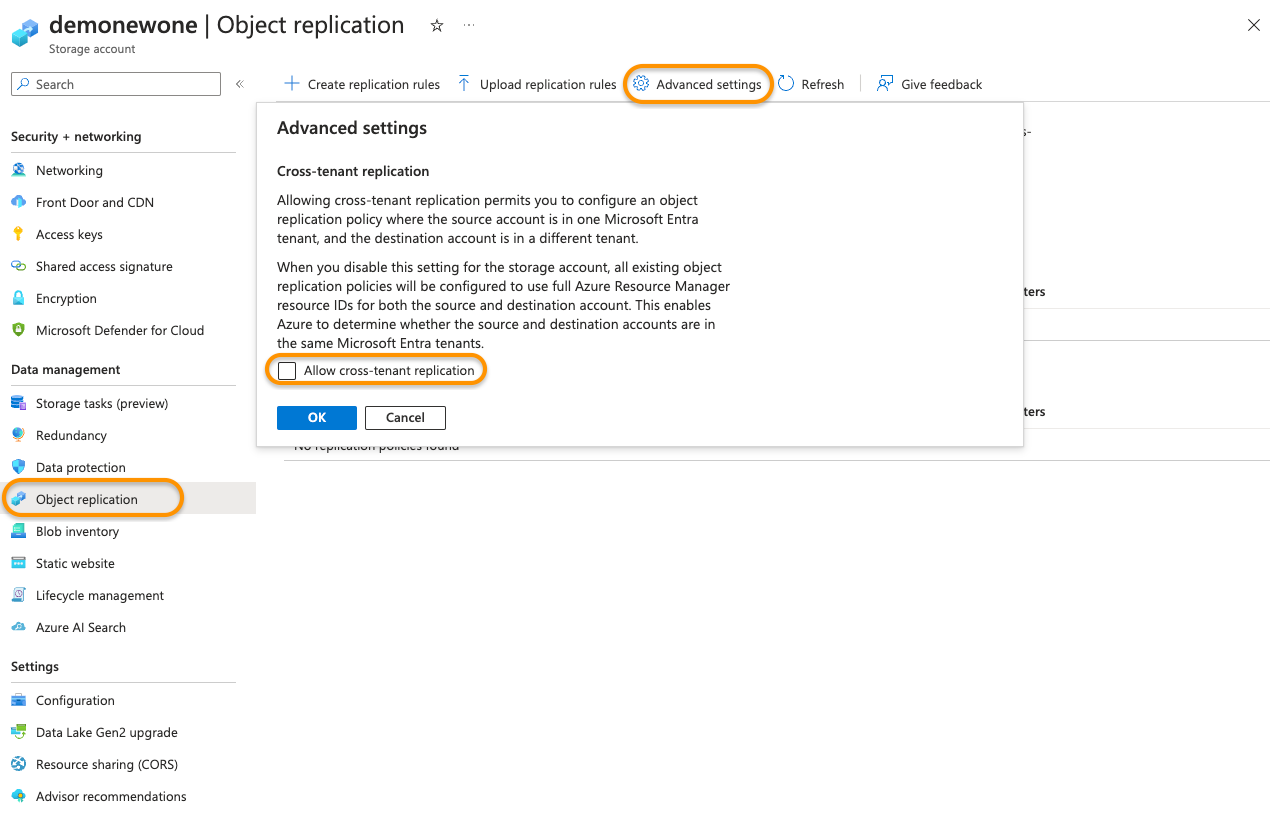Go to Static website
1276x818 pixels.
[x=75, y=564]
